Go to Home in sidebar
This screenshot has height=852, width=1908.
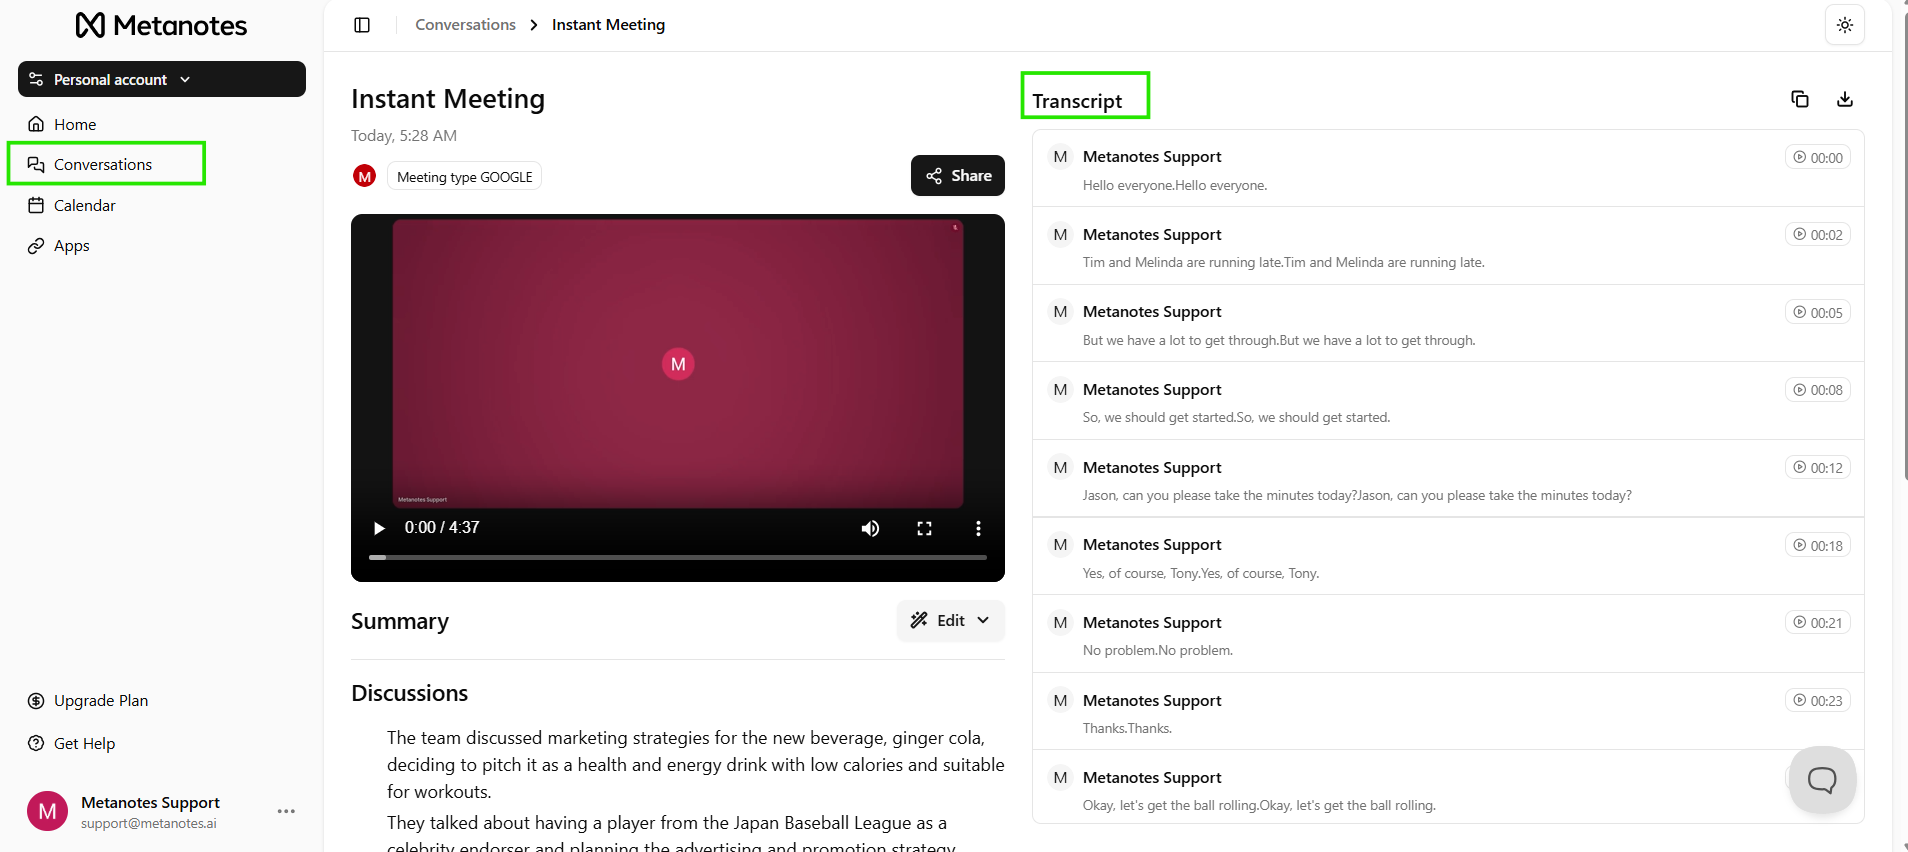point(75,124)
